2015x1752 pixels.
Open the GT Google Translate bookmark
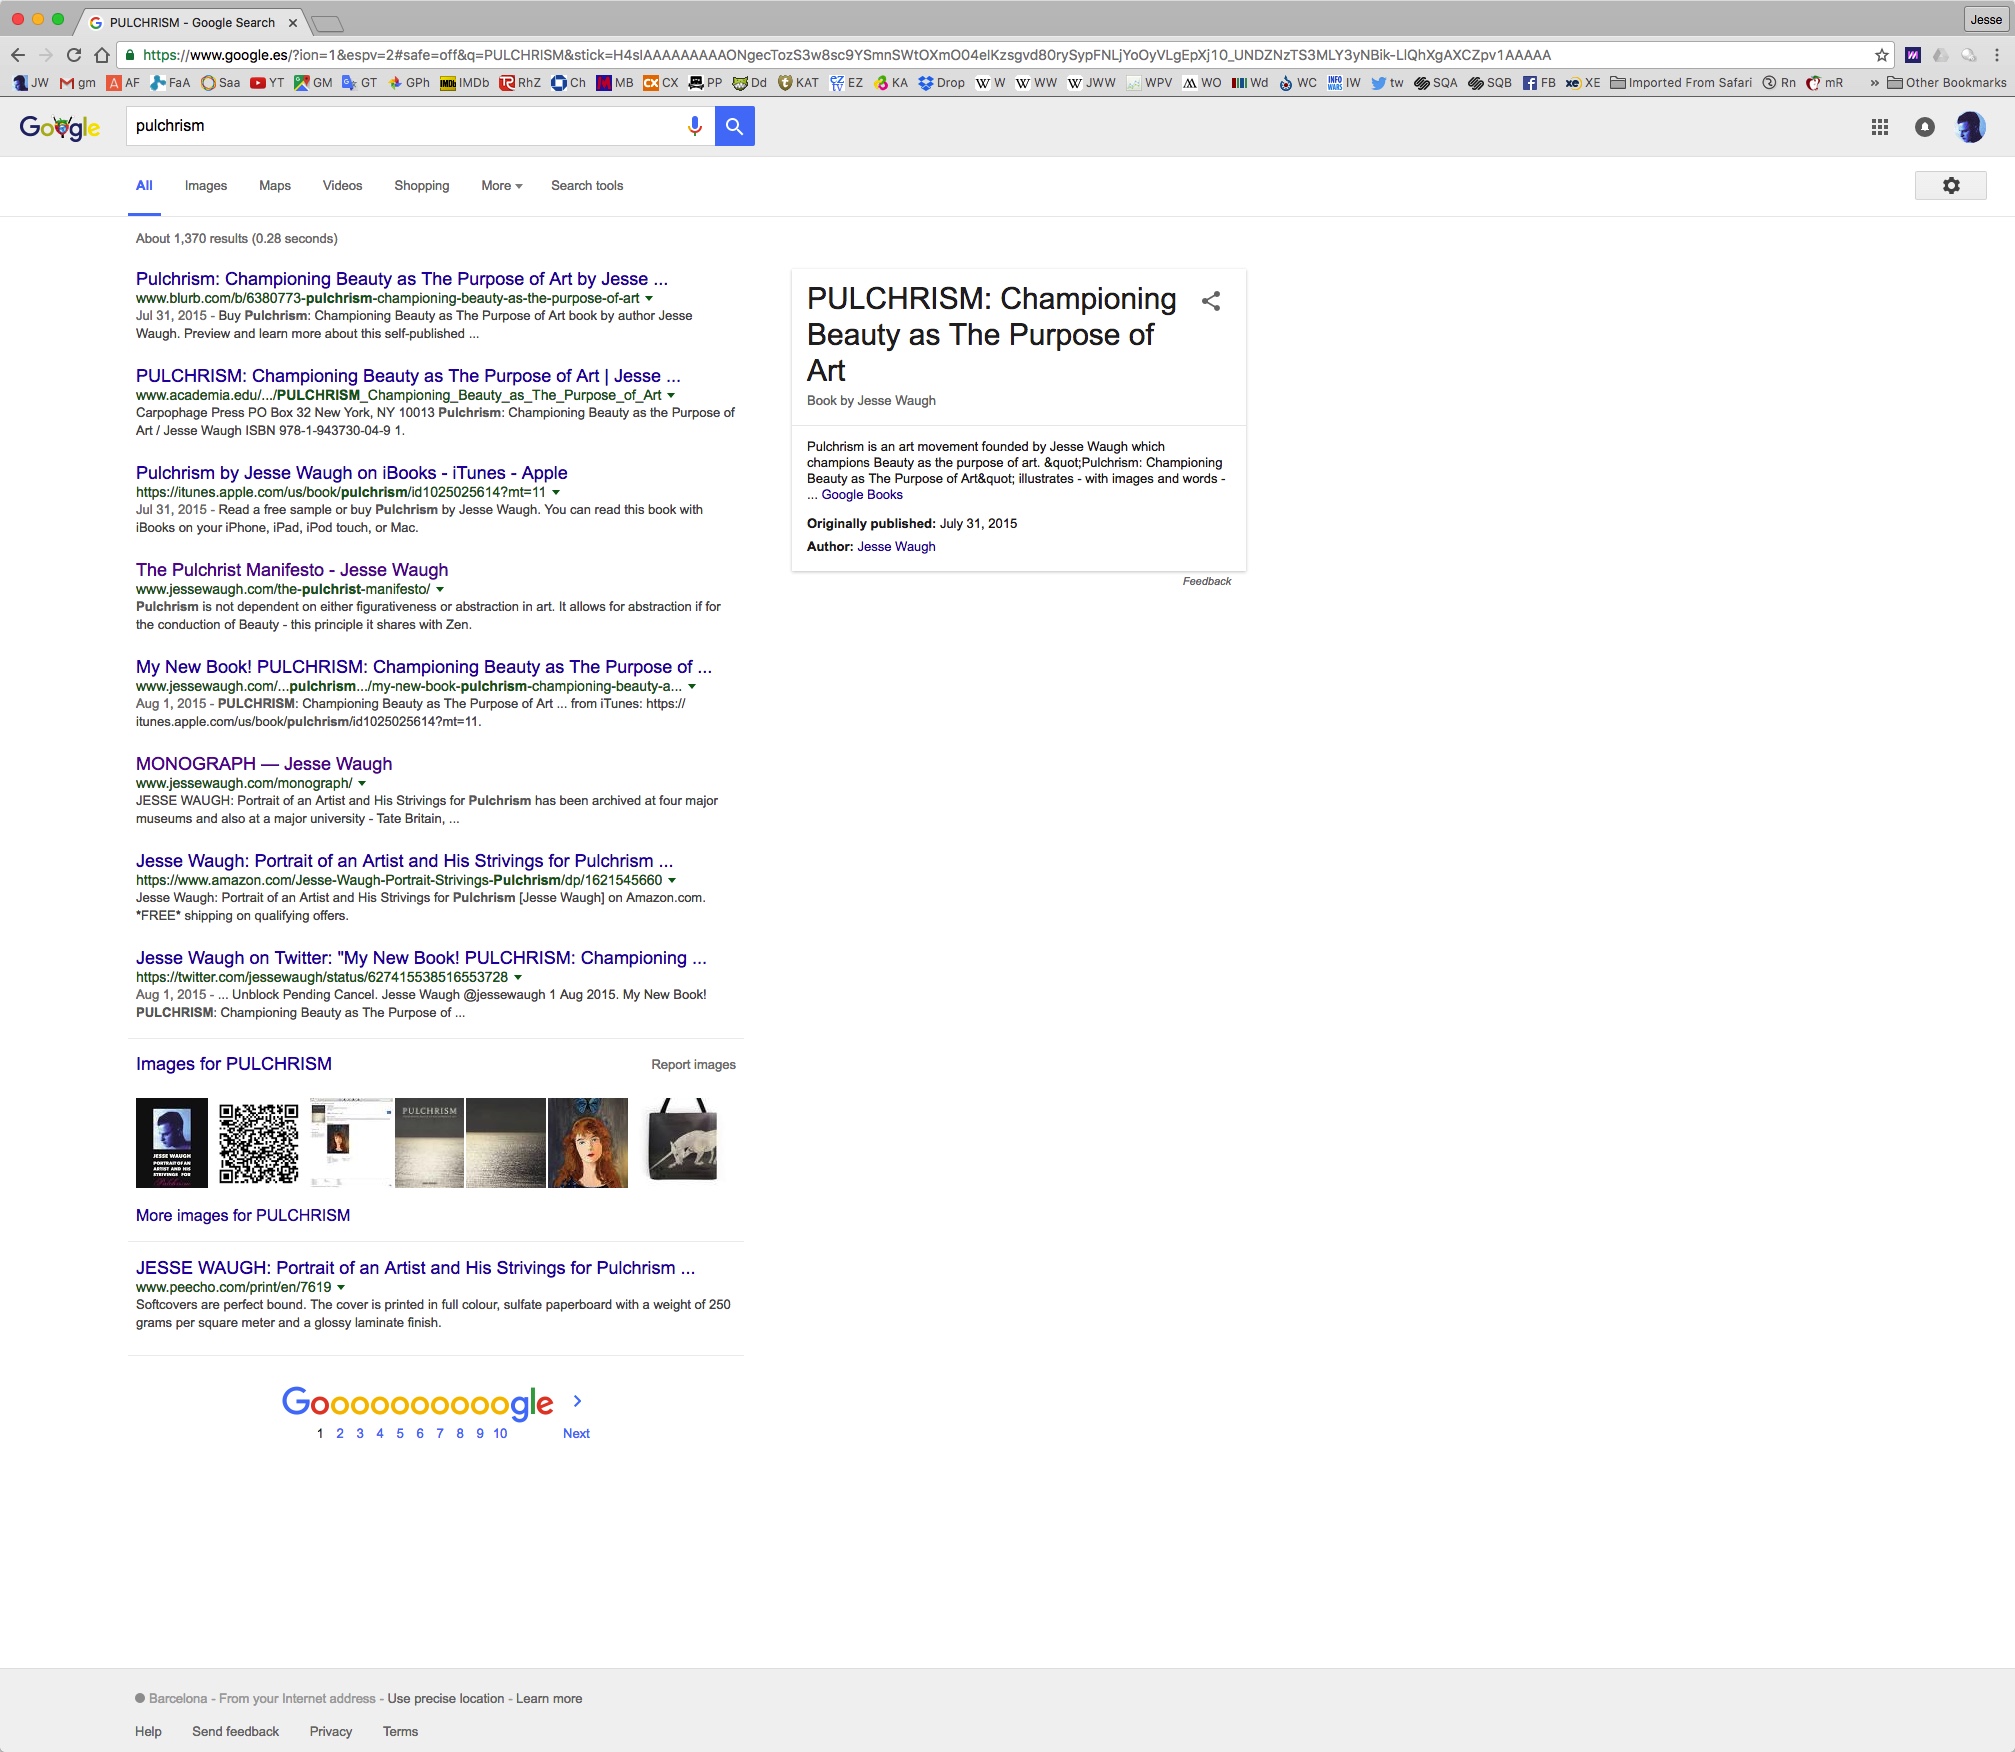pyautogui.click(x=359, y=83)
